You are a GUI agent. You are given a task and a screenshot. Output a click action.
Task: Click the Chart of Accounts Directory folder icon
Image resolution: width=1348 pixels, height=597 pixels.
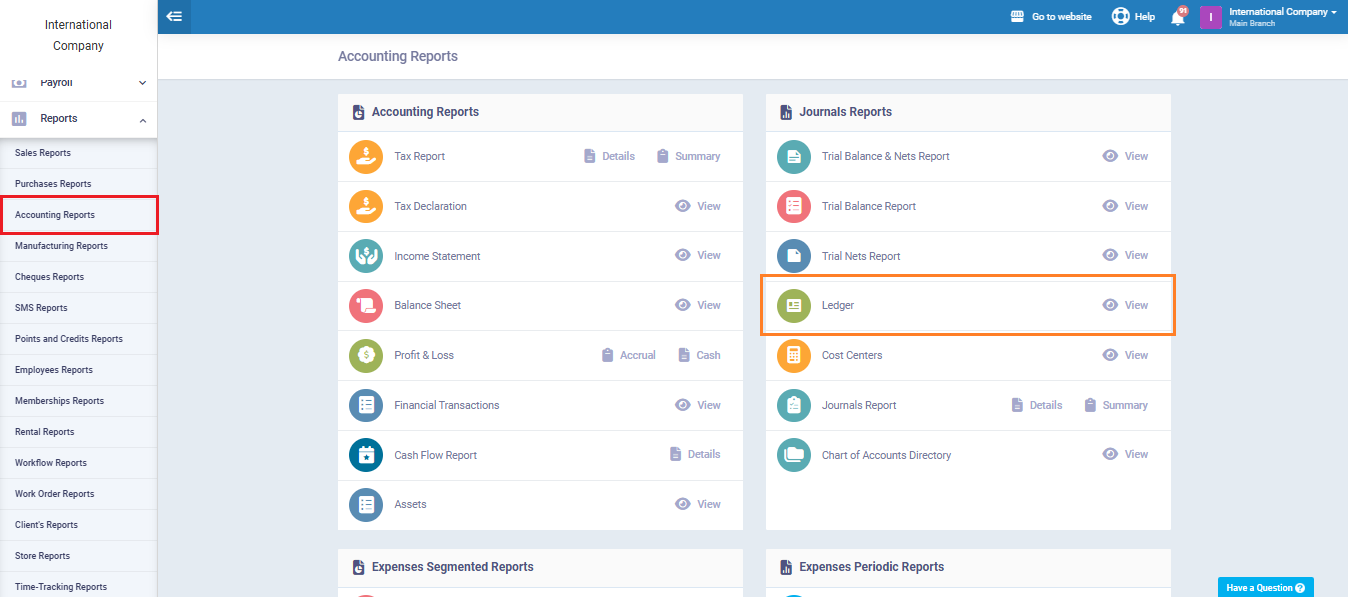[794, 455]
